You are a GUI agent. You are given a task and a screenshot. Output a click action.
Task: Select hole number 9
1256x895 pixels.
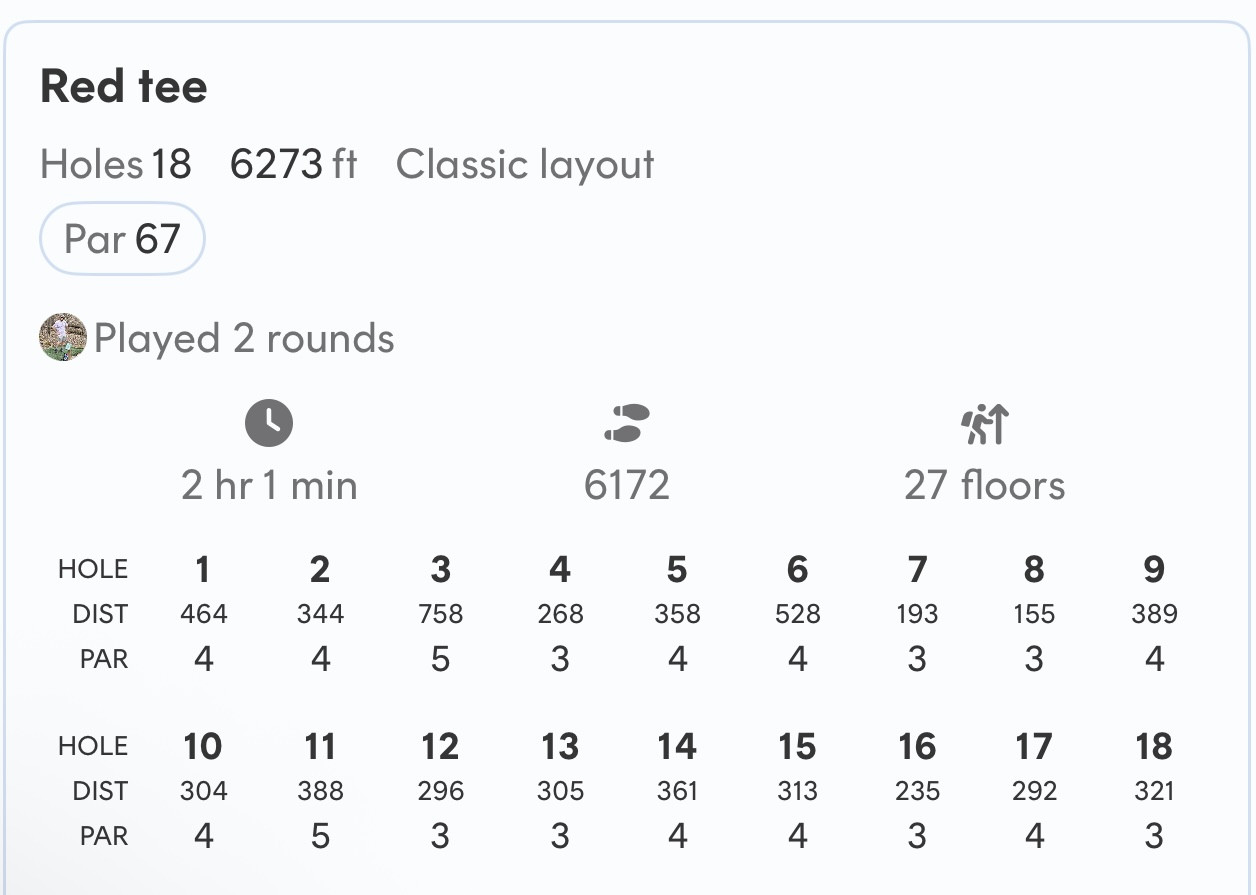tap(1154, 569)
